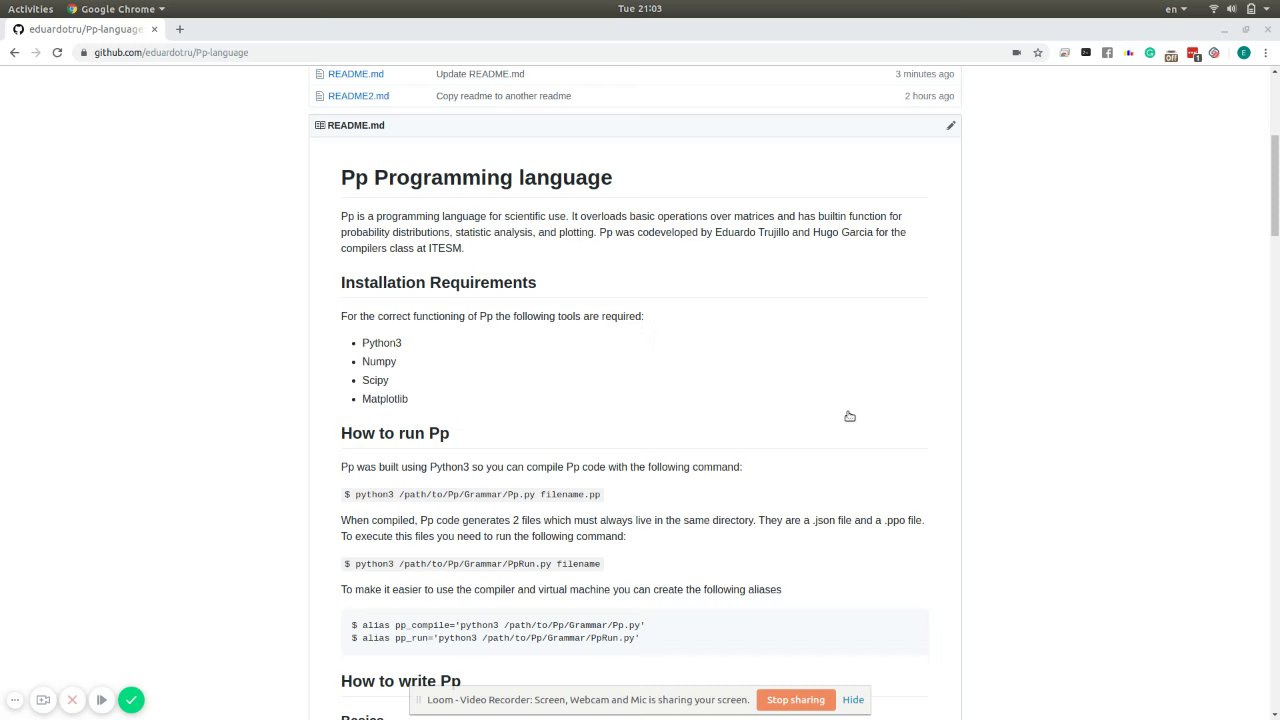Viewport: 1280px width, 720px height.
Task: Click the address bar URL field
Action: (x=540, y=52)
